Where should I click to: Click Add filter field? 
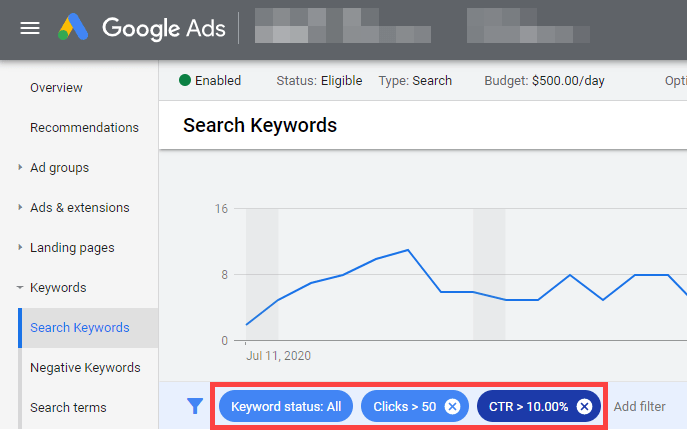[639, 407]
